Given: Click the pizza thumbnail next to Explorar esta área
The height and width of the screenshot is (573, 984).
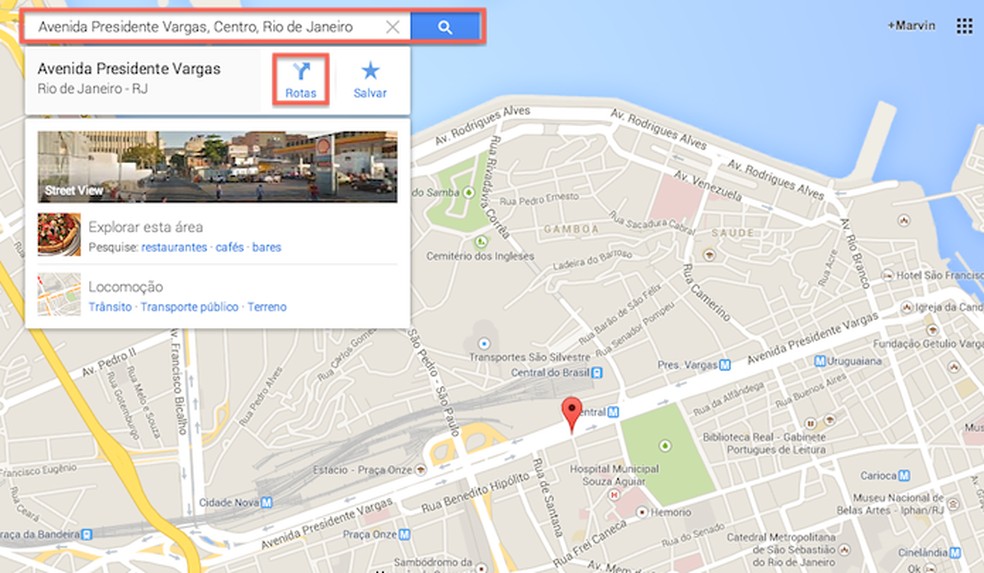Looking at the screenshot, I should [x=59, y=234].
